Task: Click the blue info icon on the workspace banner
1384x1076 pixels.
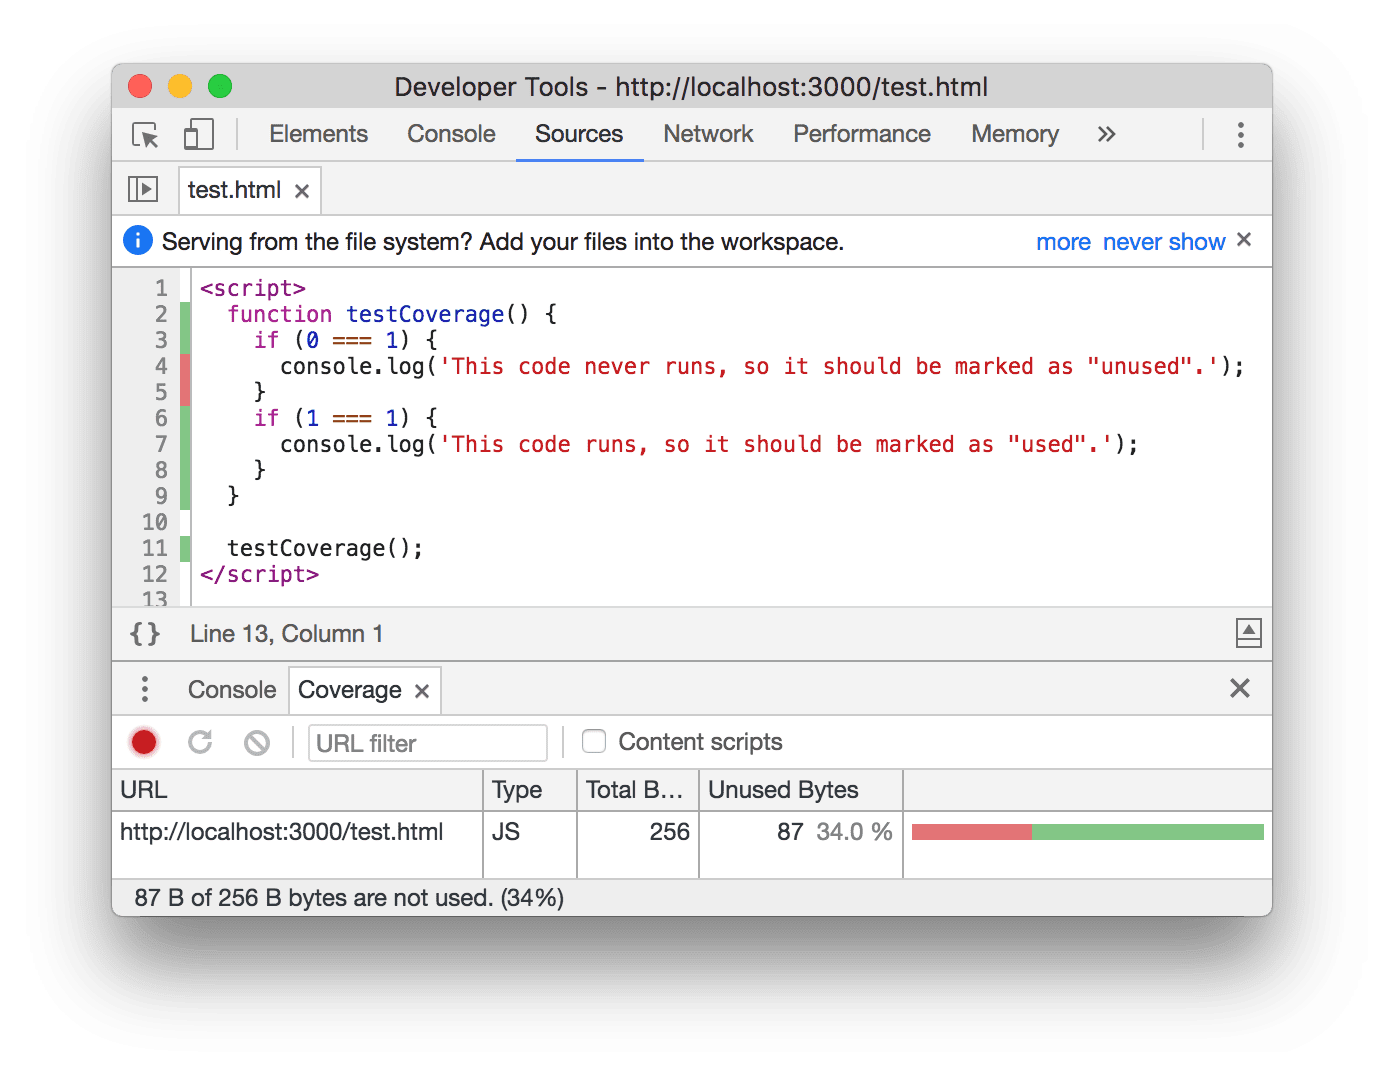Action: click(138, 240)
